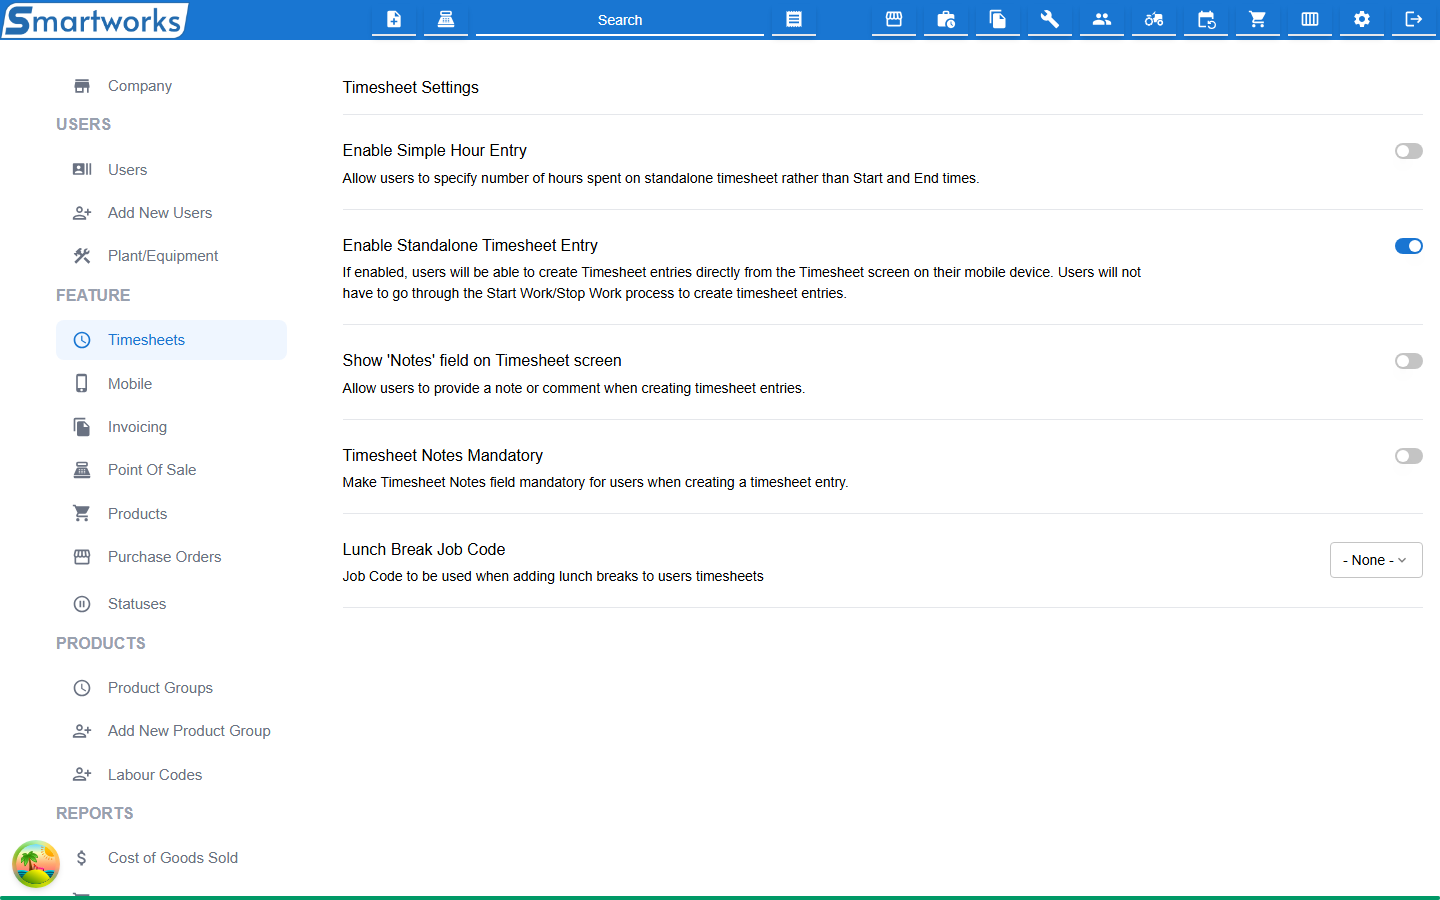Click the logout icon in top toolbar
Screen dimensions: 1440x900
click(x=1414, y=19)
